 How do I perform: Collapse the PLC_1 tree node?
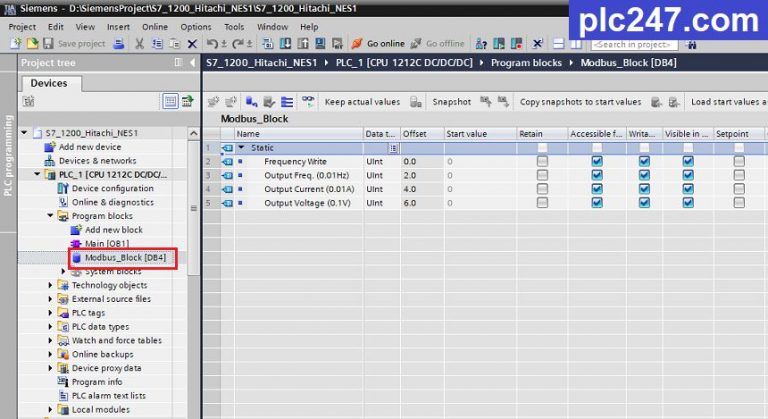[x=37, y=174]
